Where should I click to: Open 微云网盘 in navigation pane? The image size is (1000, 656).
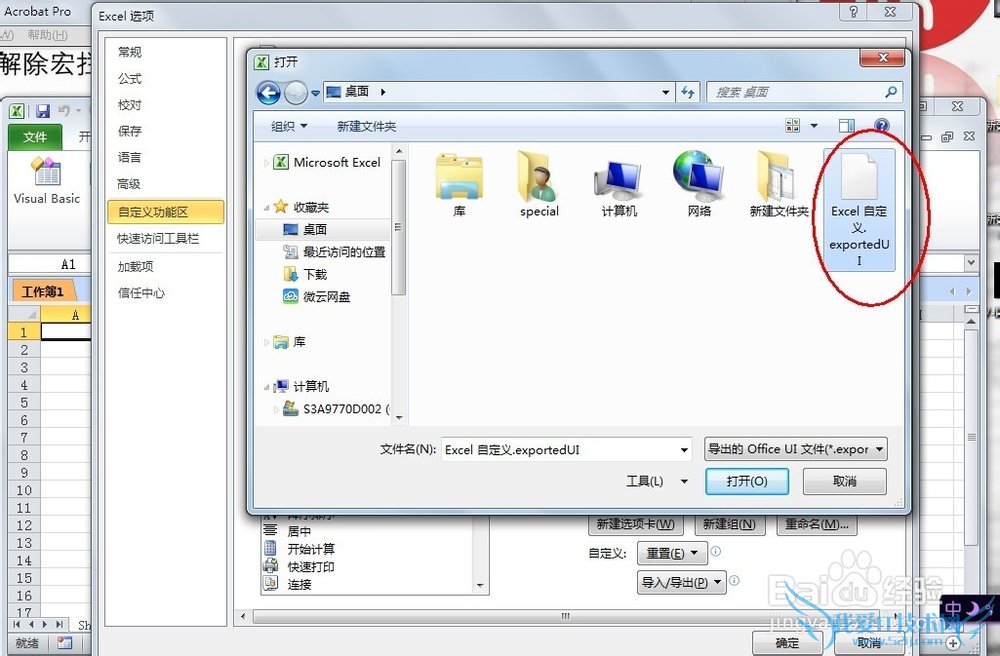click(326, 297)
